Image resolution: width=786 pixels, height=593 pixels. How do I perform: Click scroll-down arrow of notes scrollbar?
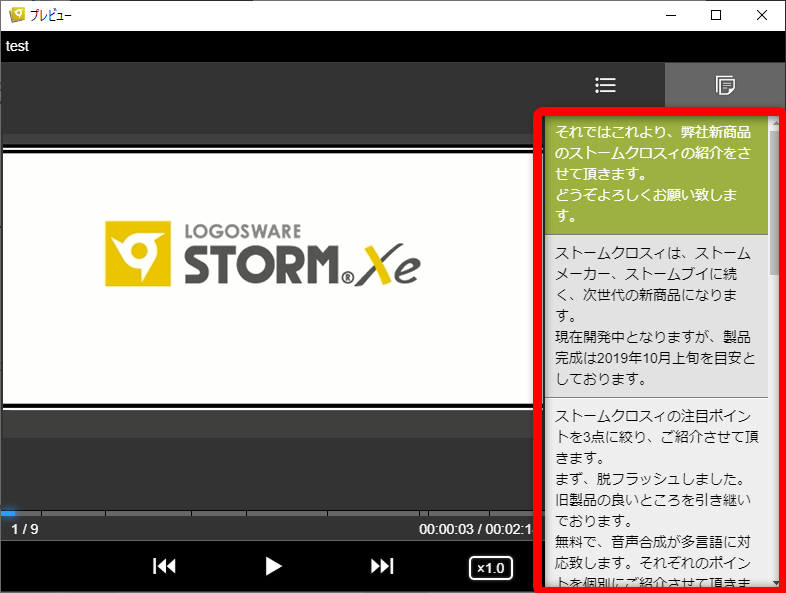(775, 581)
